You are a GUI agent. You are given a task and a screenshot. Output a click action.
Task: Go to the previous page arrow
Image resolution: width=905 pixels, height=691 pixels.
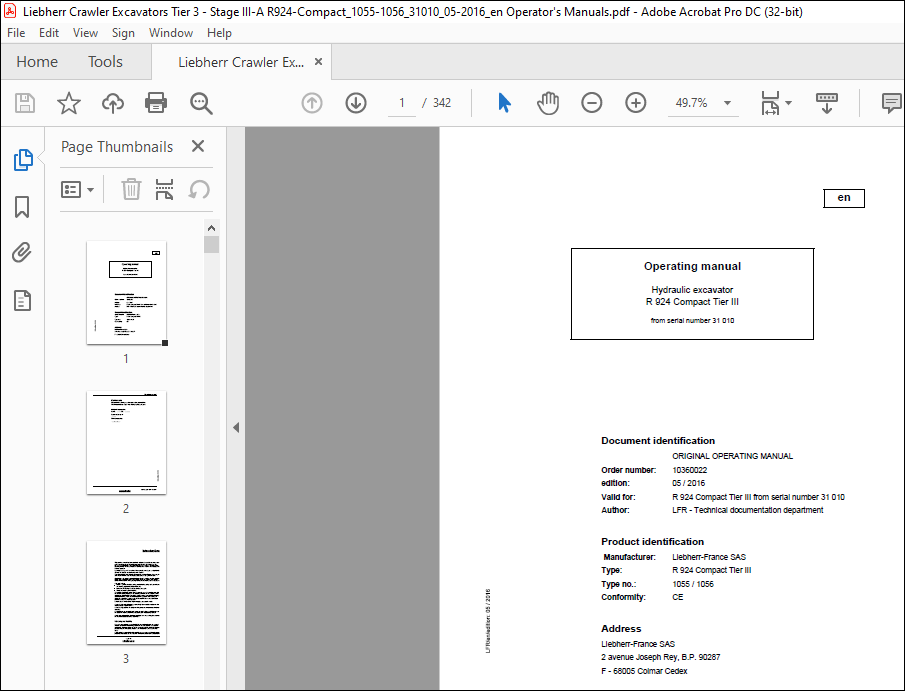pyautogui.click(x=312, y=103)
